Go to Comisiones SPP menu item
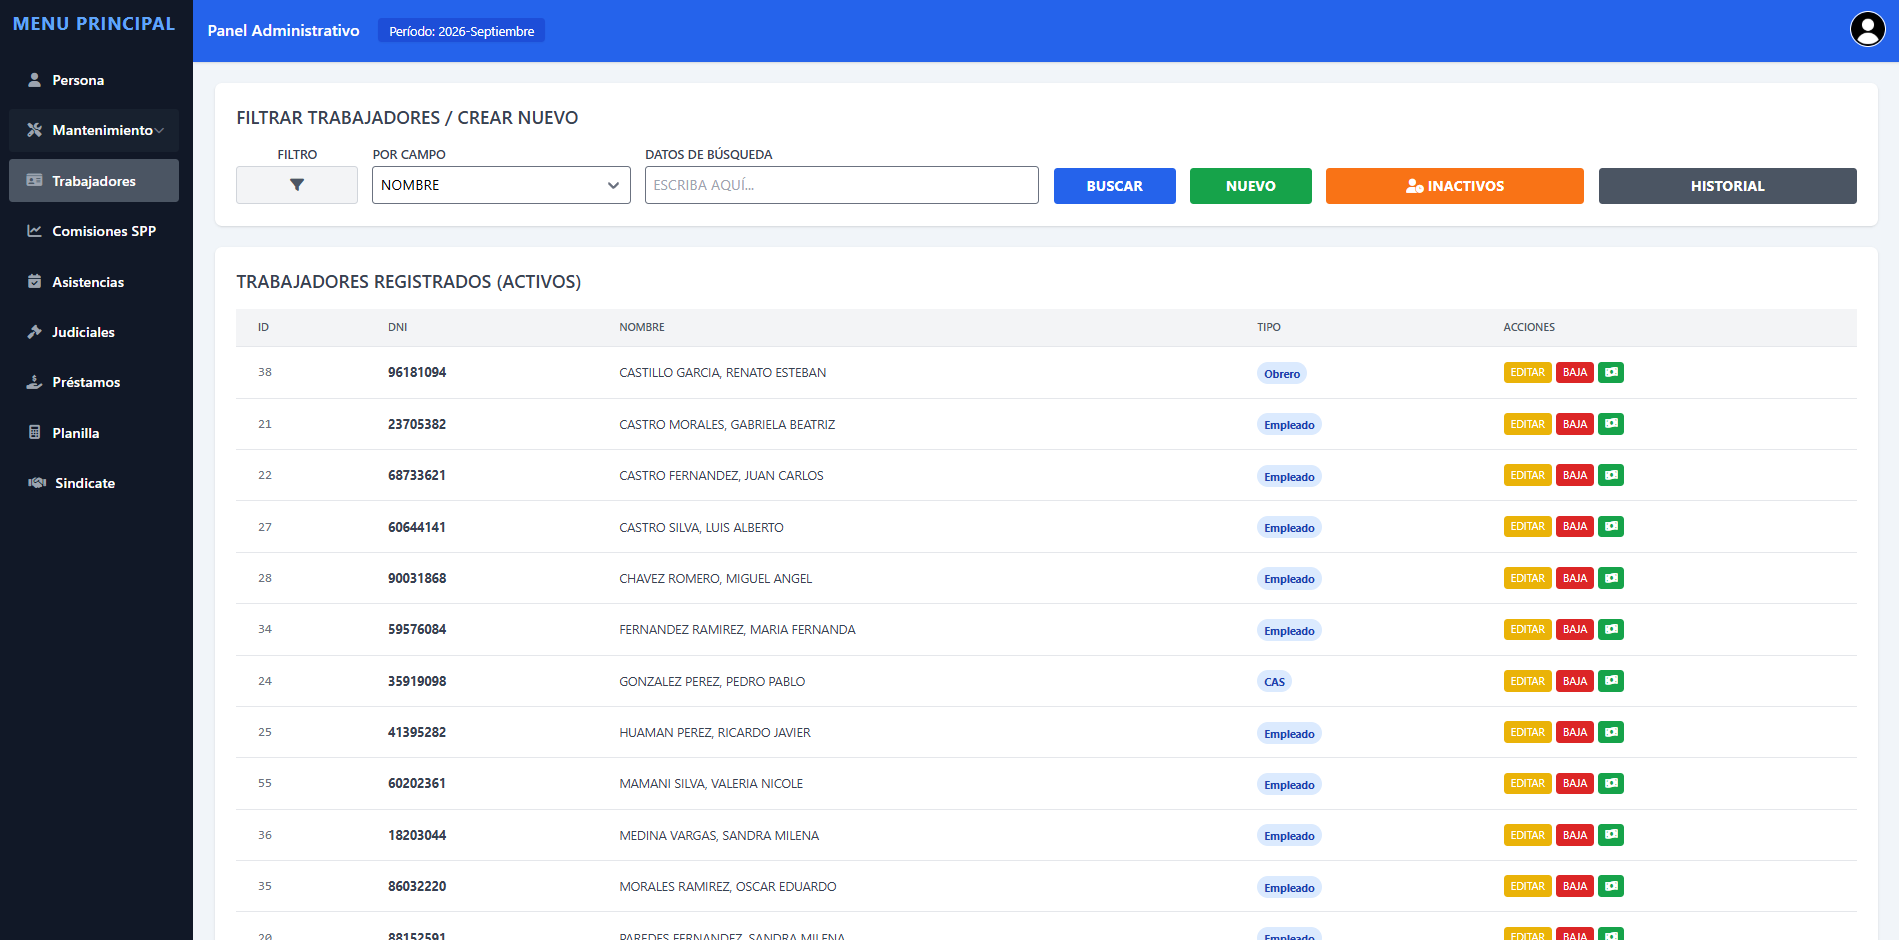 point(94,231)
